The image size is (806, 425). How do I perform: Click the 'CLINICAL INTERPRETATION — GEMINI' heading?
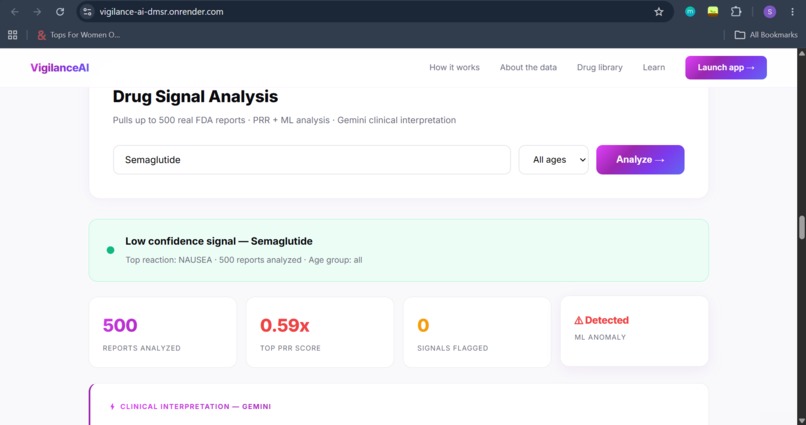pos(195,406)
